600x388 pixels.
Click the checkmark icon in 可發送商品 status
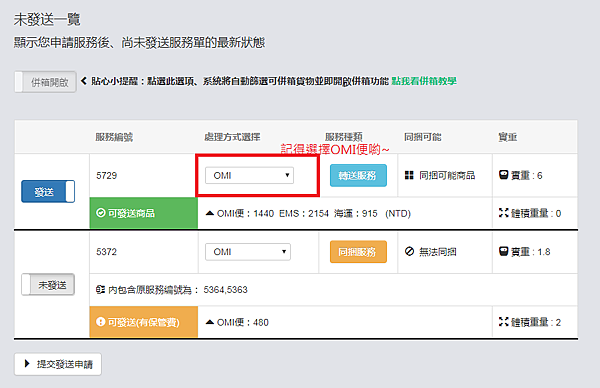tap(101, 213)
